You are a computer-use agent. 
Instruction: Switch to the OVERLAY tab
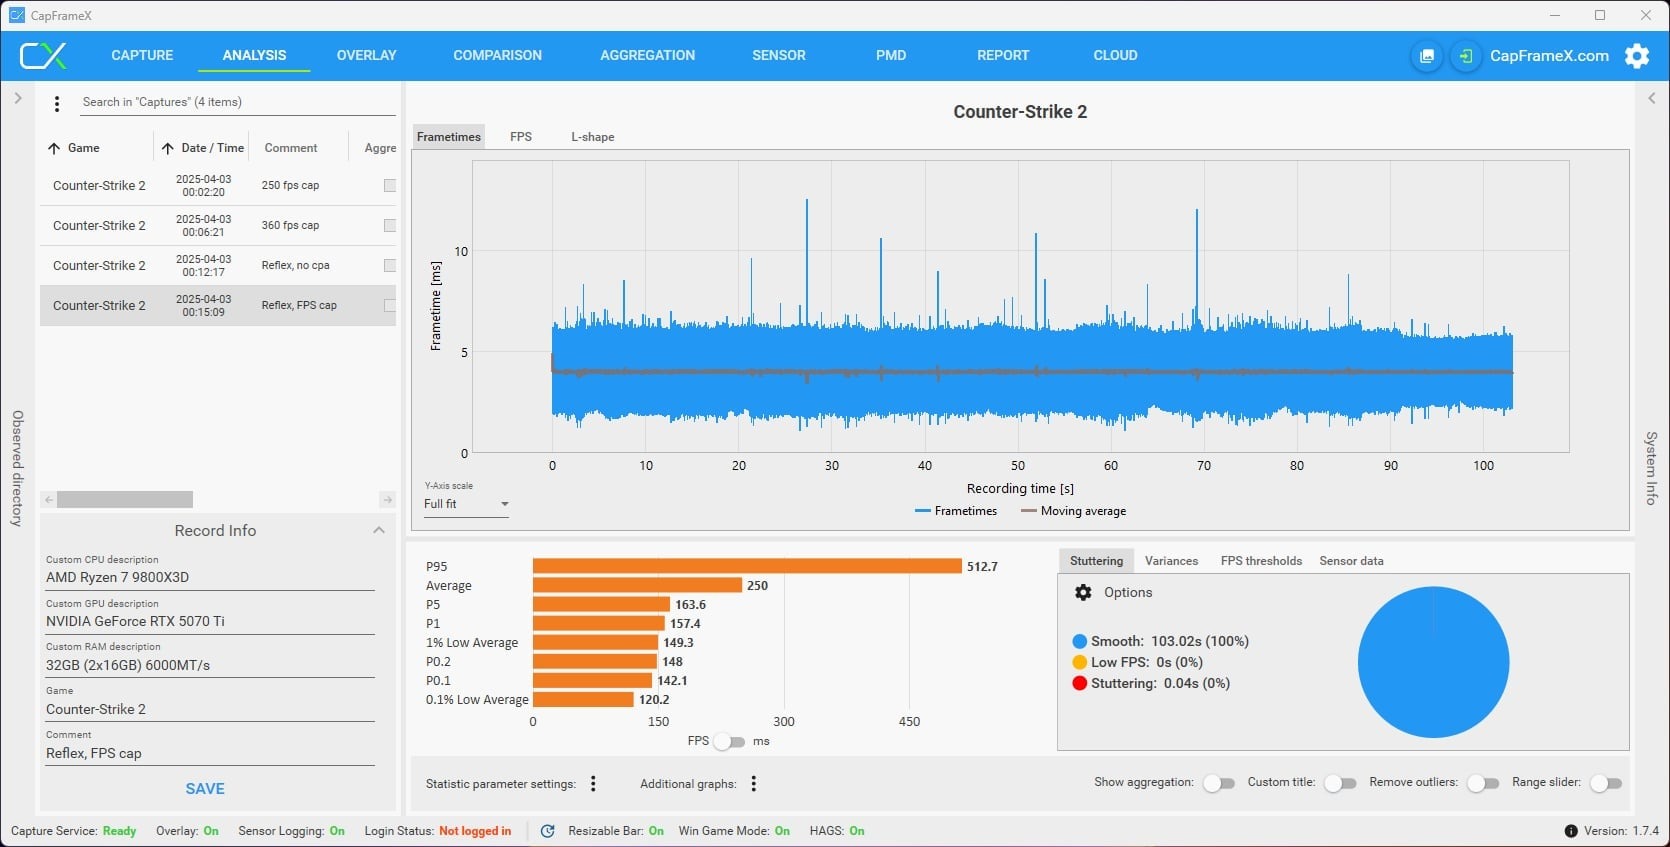[366, 56]
